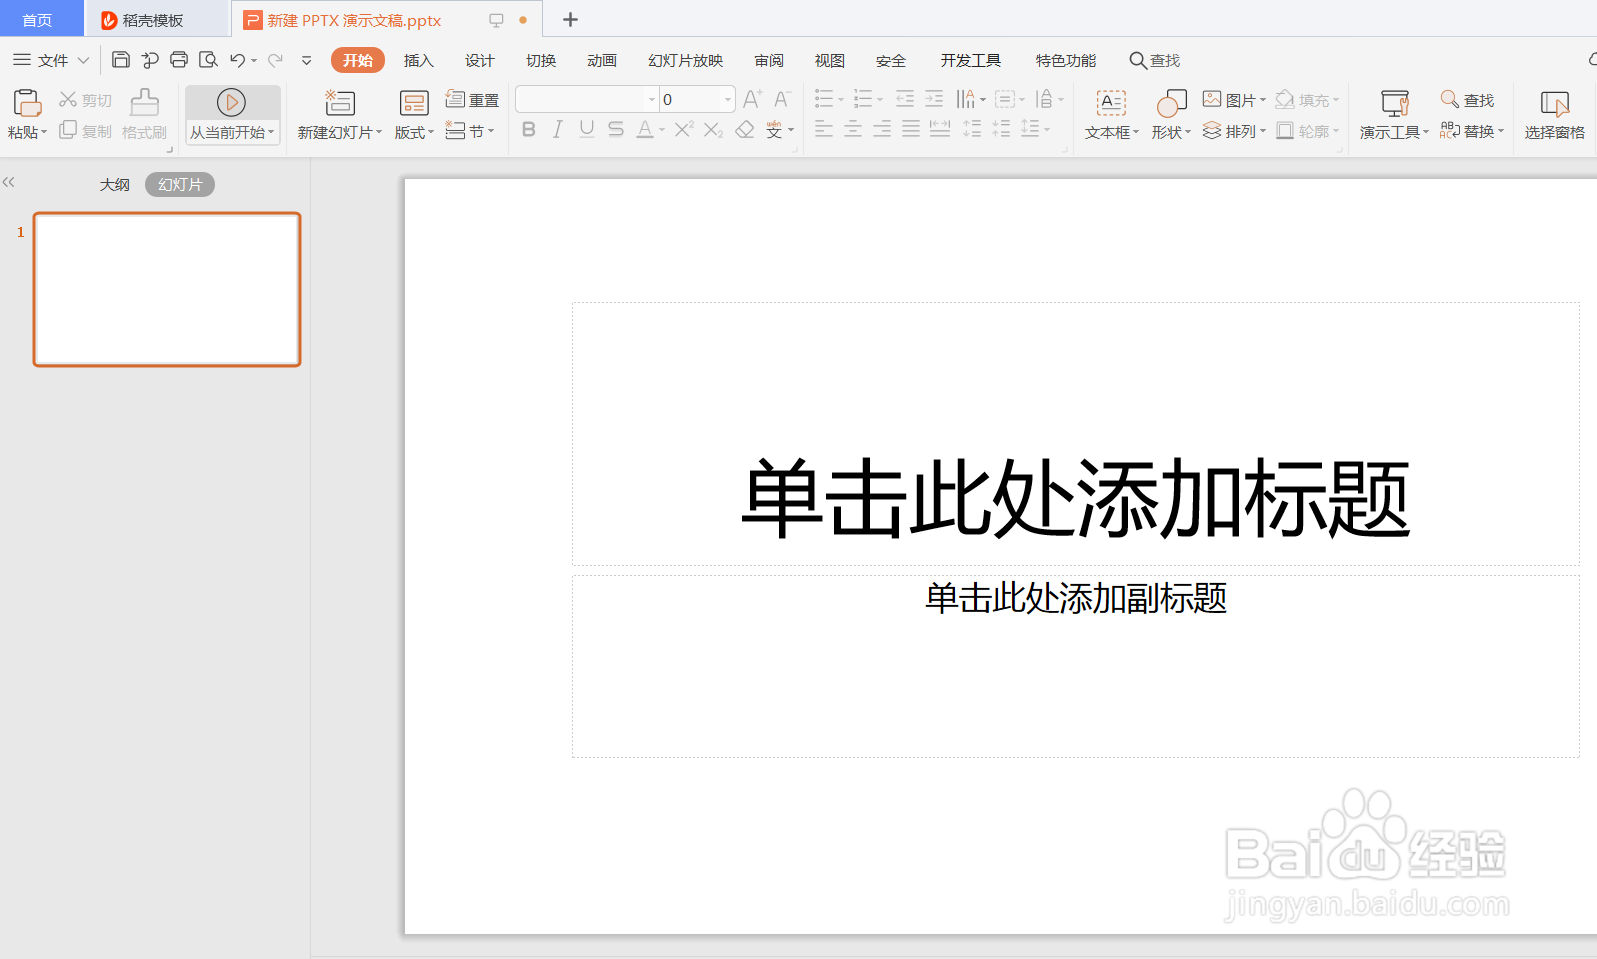The width and height of the screenshot is (1597, 959).
Task: Reset slide layout with 重置
Action: tap(472, 100)
